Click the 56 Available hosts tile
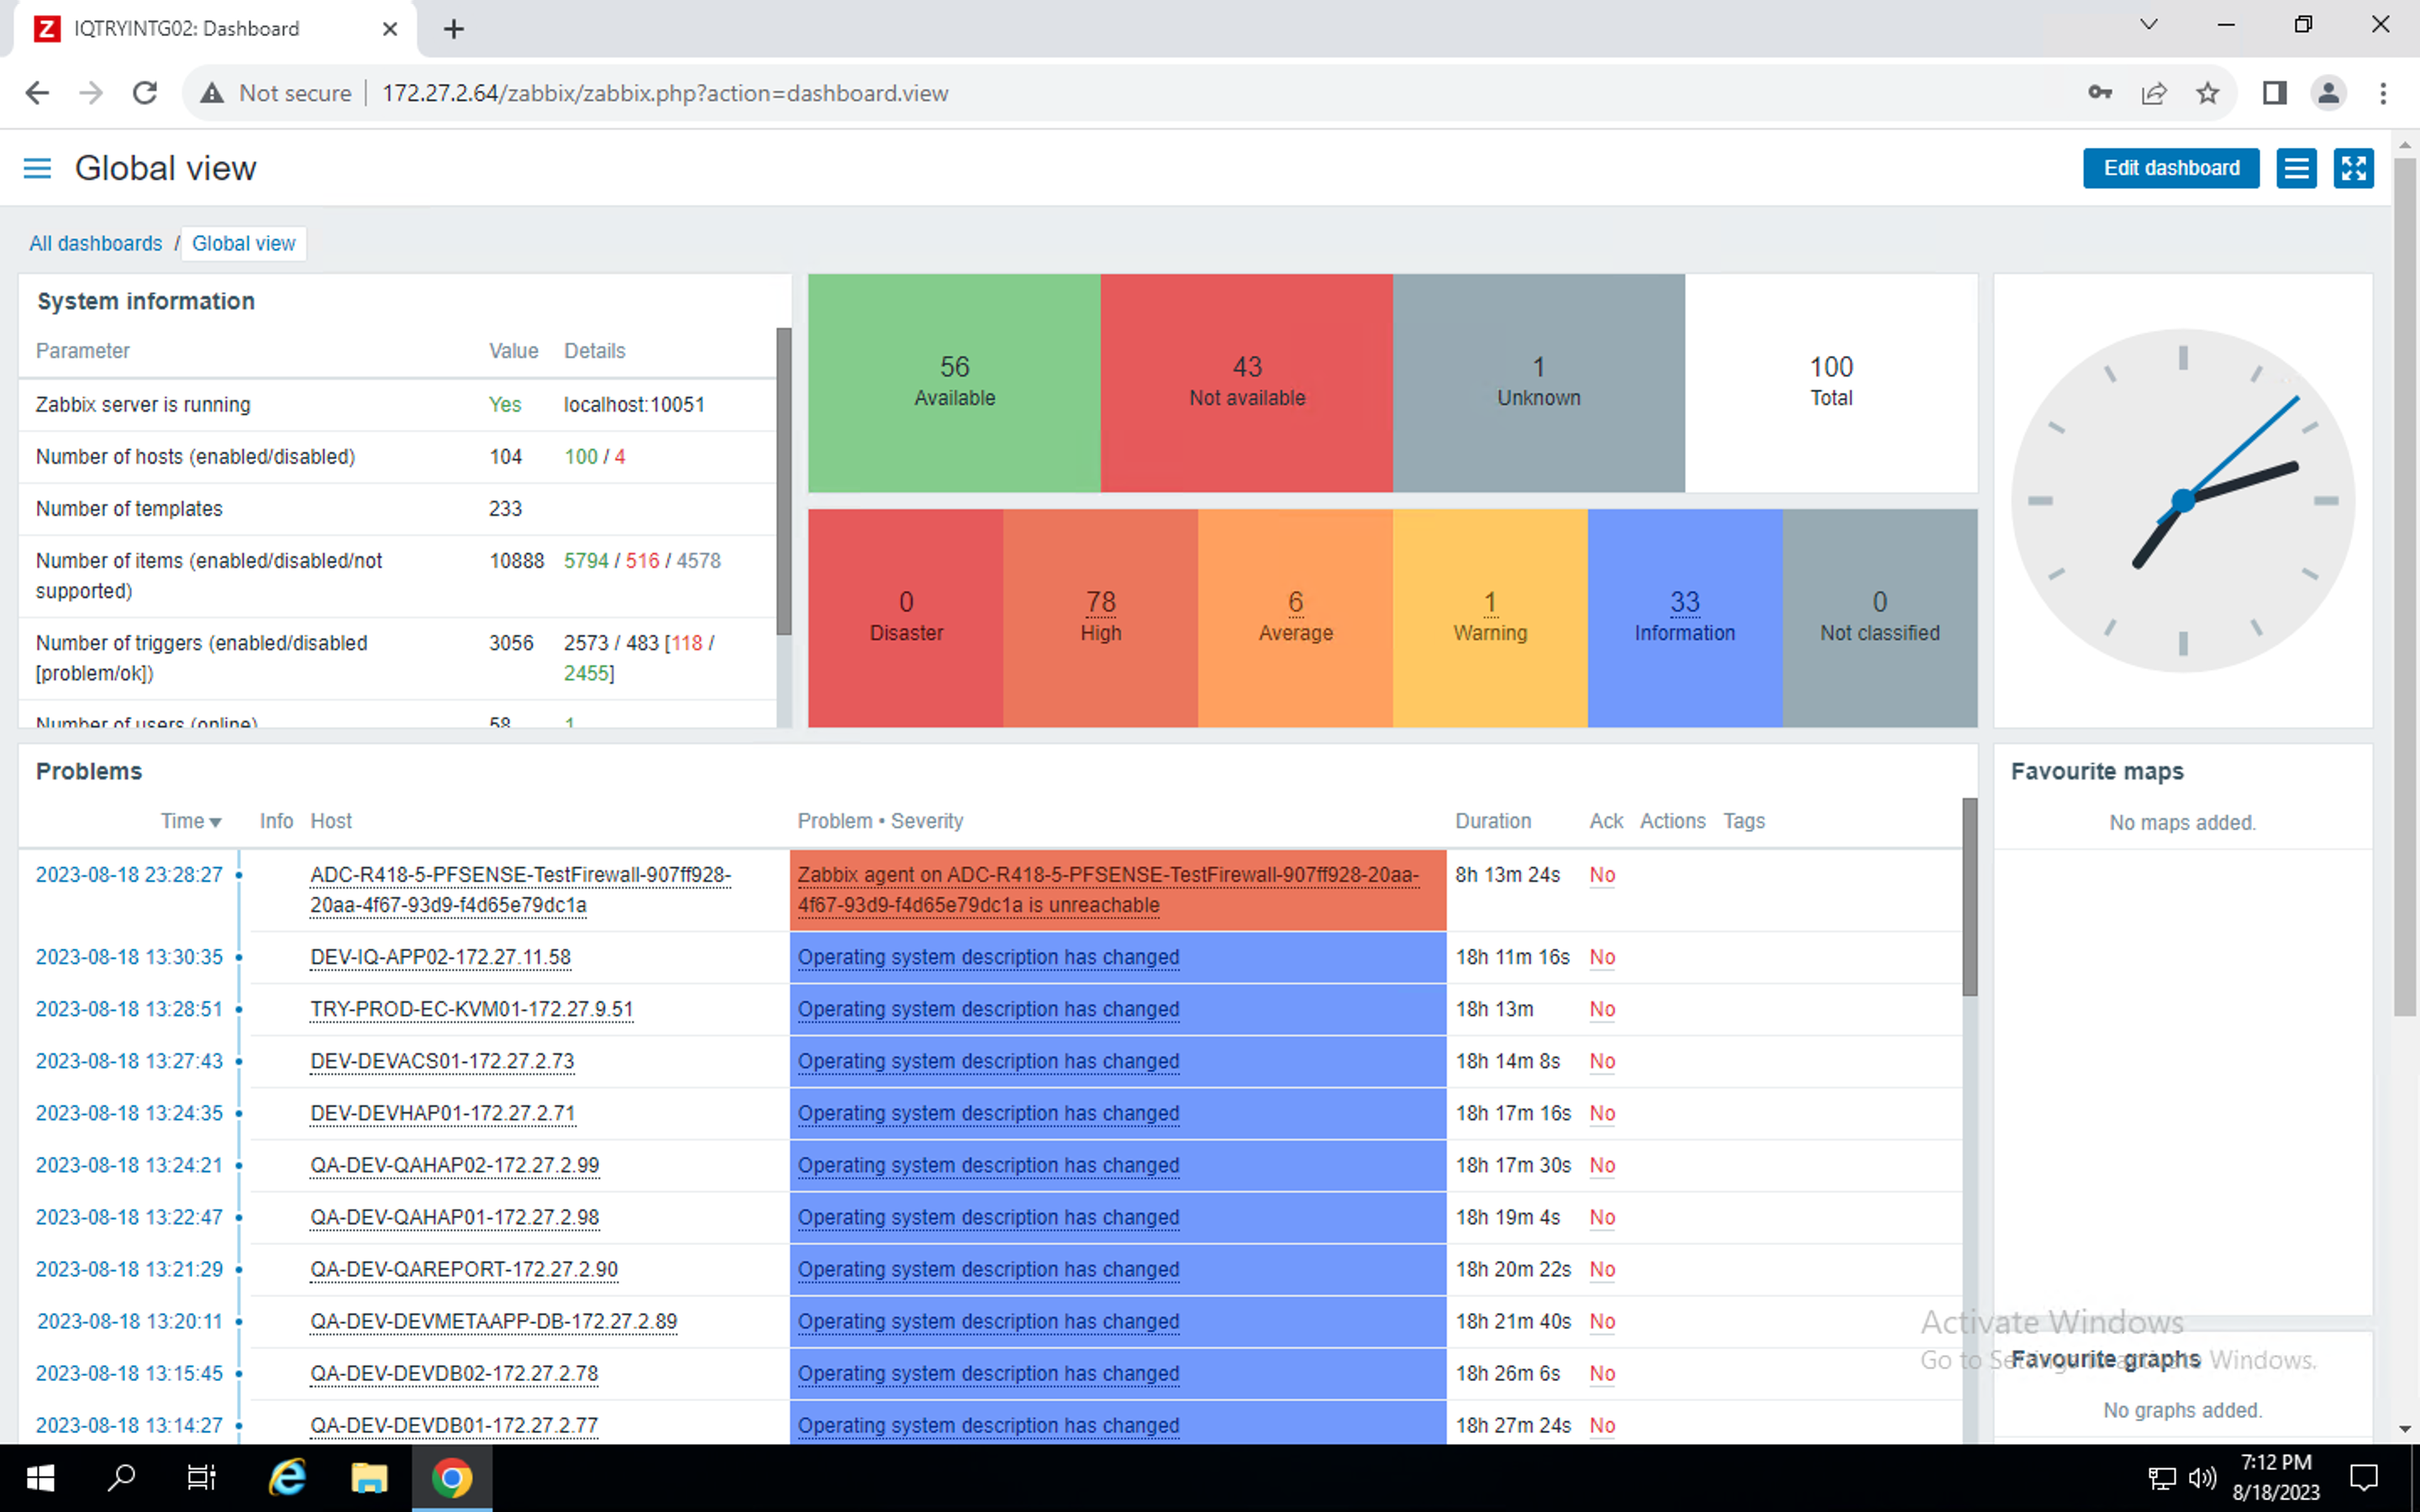 click(x=954, y=382)
